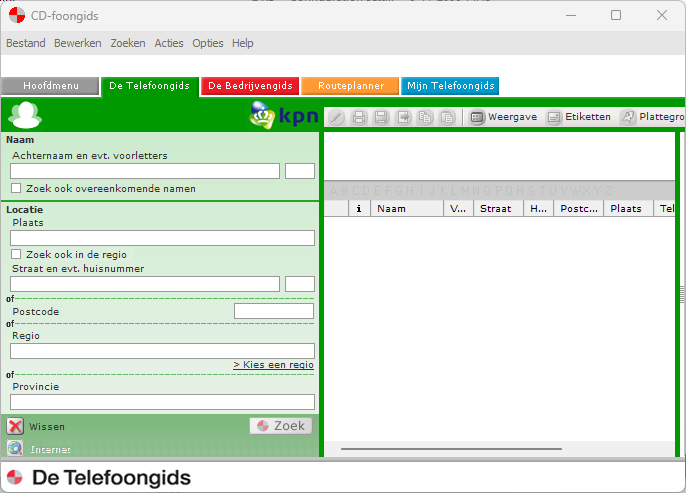The image size is (686, 493).
Task: Sort by the Straat column header
Action: click(498, 209)
